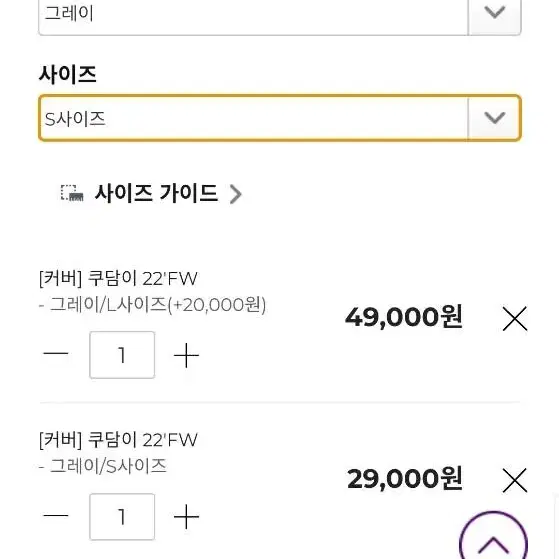Click the 29,000원 price text
The width and height of the screenshot is (559, 559).
405,478
